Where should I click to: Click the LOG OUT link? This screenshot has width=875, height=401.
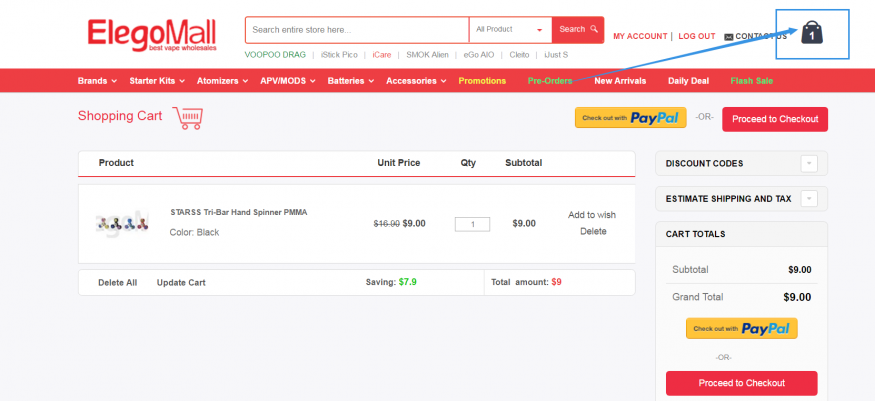(x=696, y=36)
